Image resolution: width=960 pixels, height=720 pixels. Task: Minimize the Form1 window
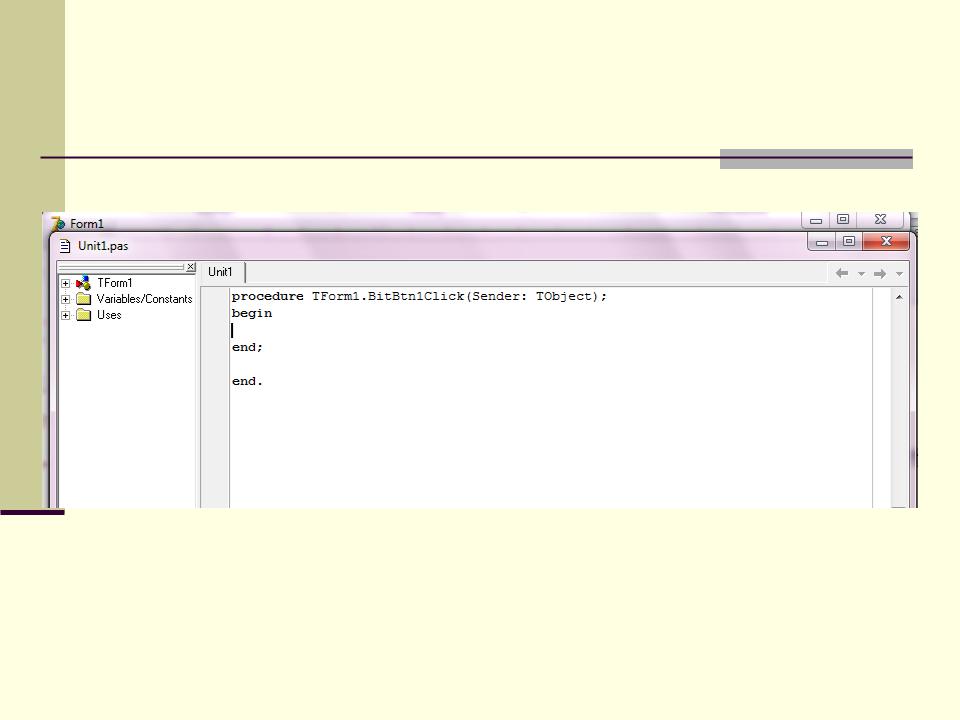click(x=816, y=220)
